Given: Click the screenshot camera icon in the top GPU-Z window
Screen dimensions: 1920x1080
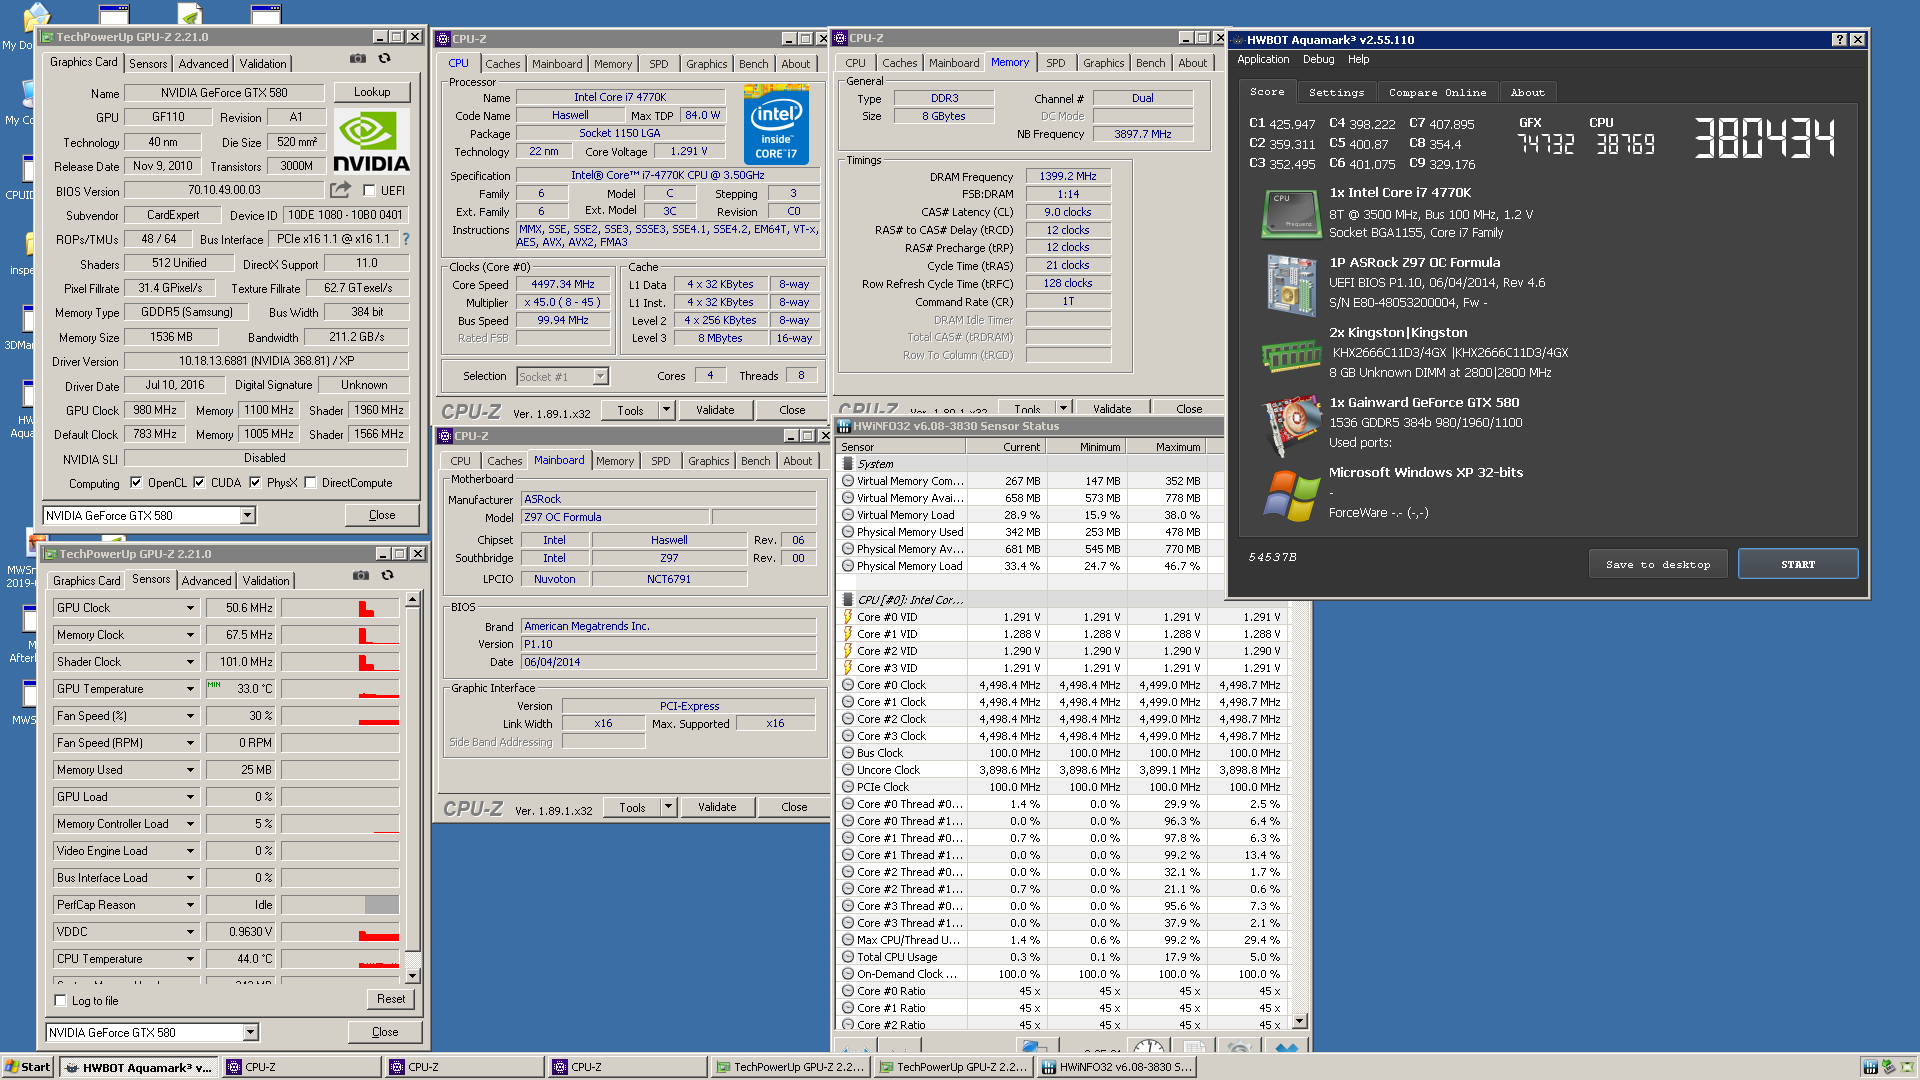Looking at the screenshot, I should click(357, 59).
